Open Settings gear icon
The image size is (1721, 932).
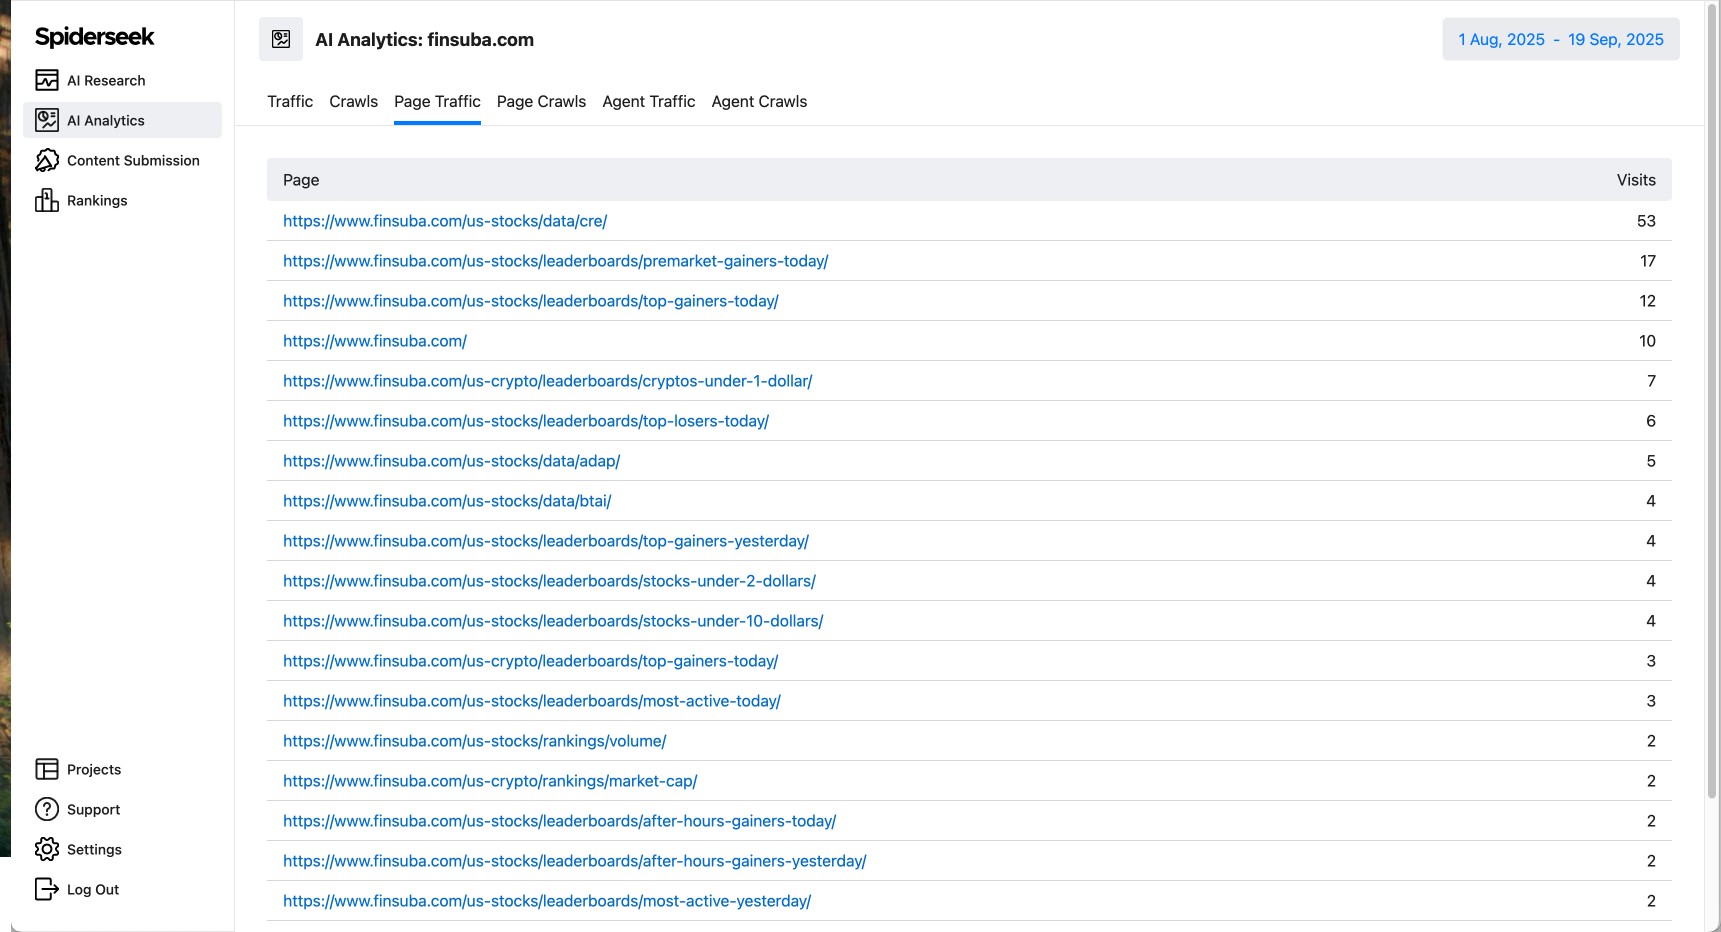[47, 849]
